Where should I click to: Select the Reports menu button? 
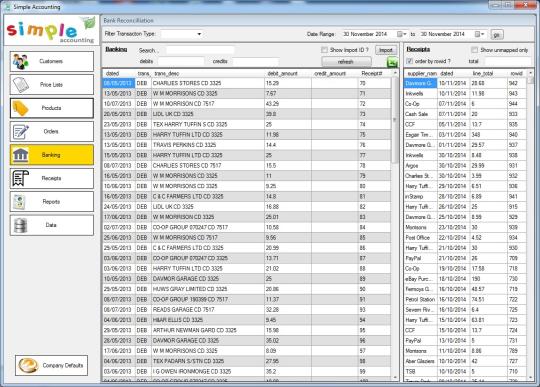click(x=52, y=202)
